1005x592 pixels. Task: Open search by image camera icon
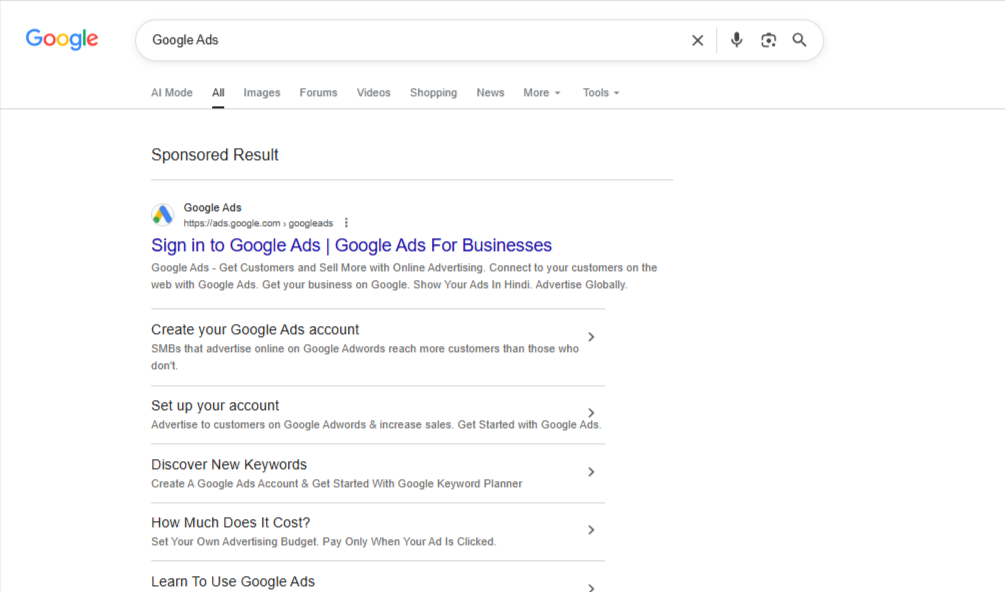click(768, 40)
